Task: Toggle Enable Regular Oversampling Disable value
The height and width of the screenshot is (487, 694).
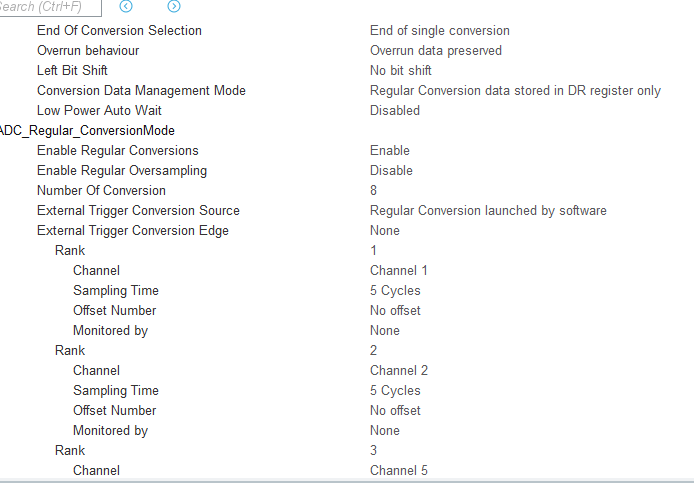Action: click(391, 171)
